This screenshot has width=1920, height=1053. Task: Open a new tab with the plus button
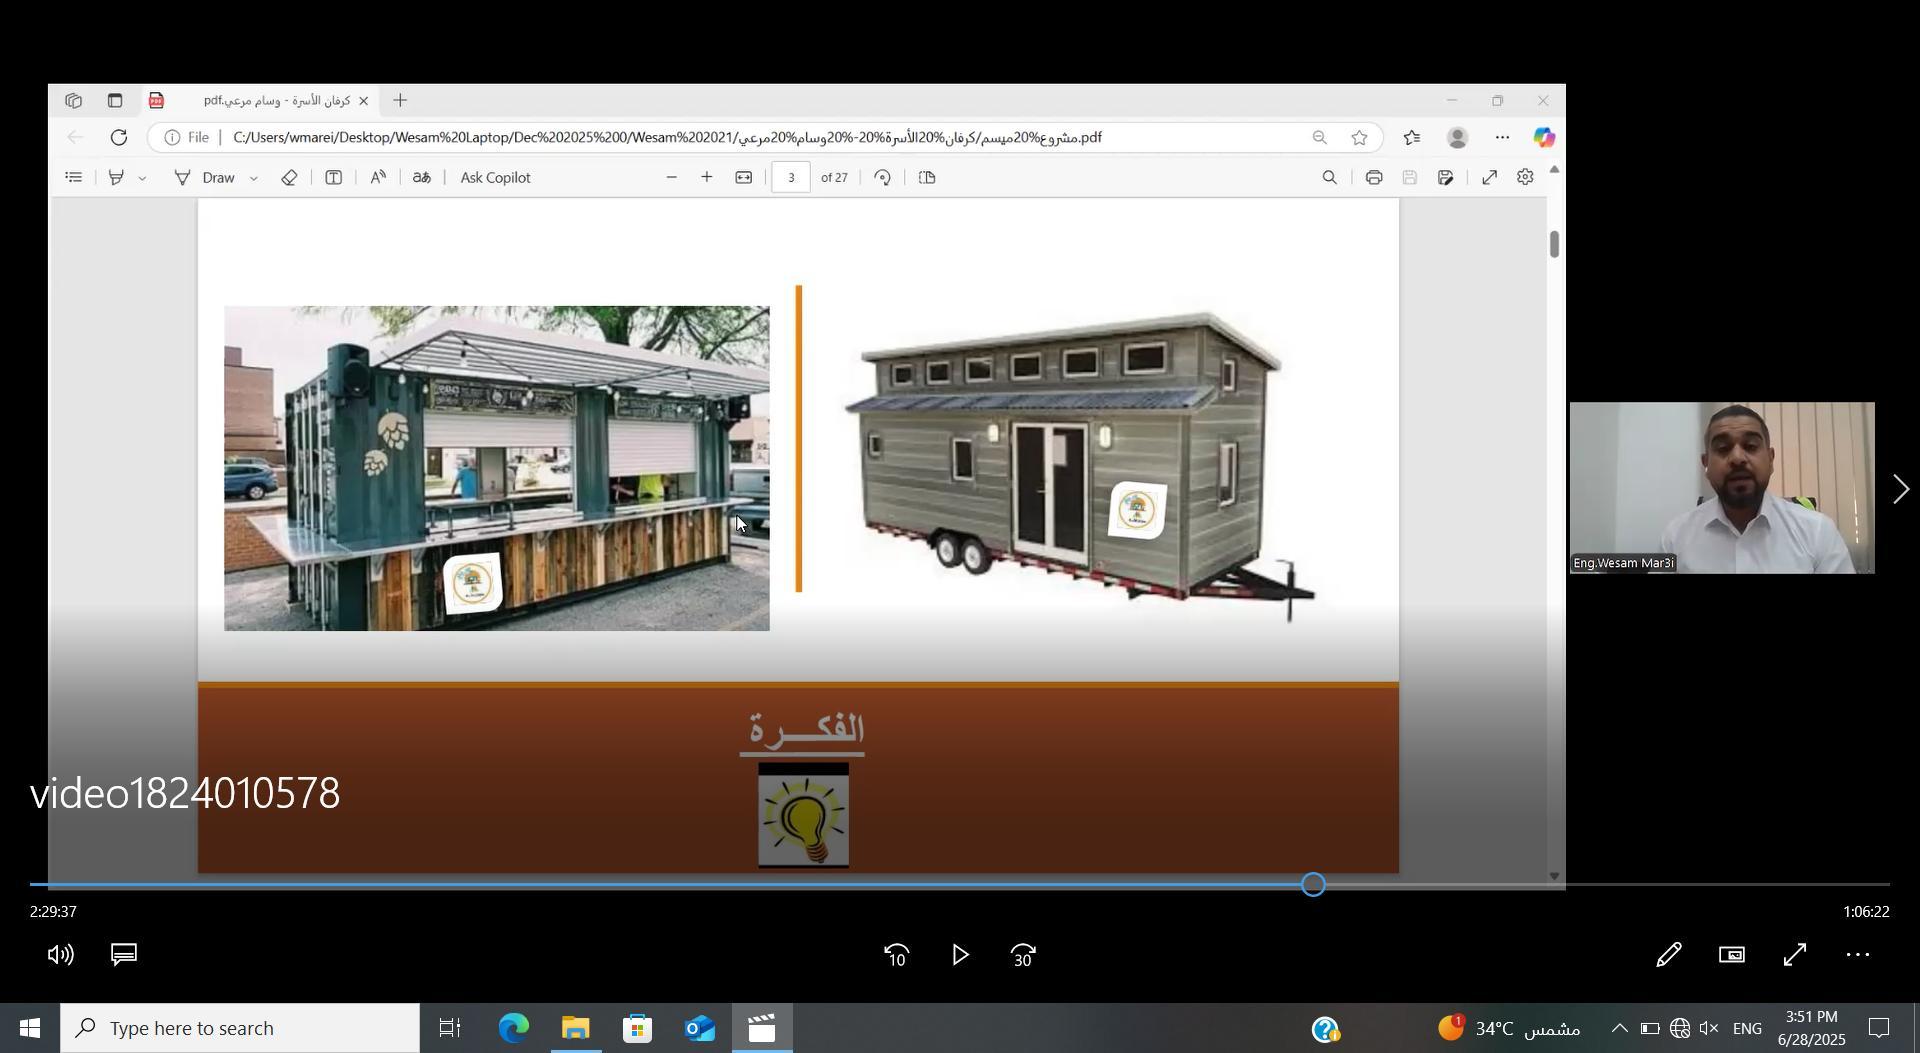coord(400,100)
